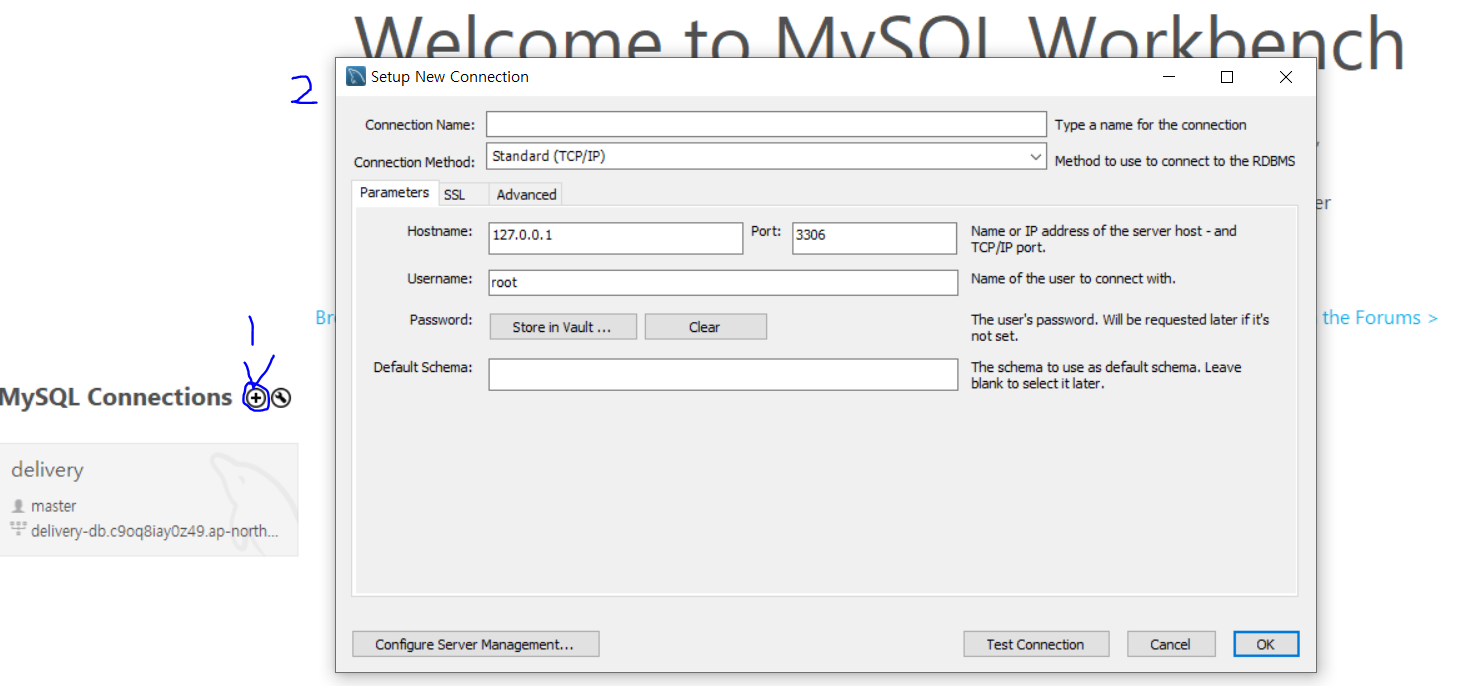
Task: Open the Advanced tab
Action: pos(526,195)
